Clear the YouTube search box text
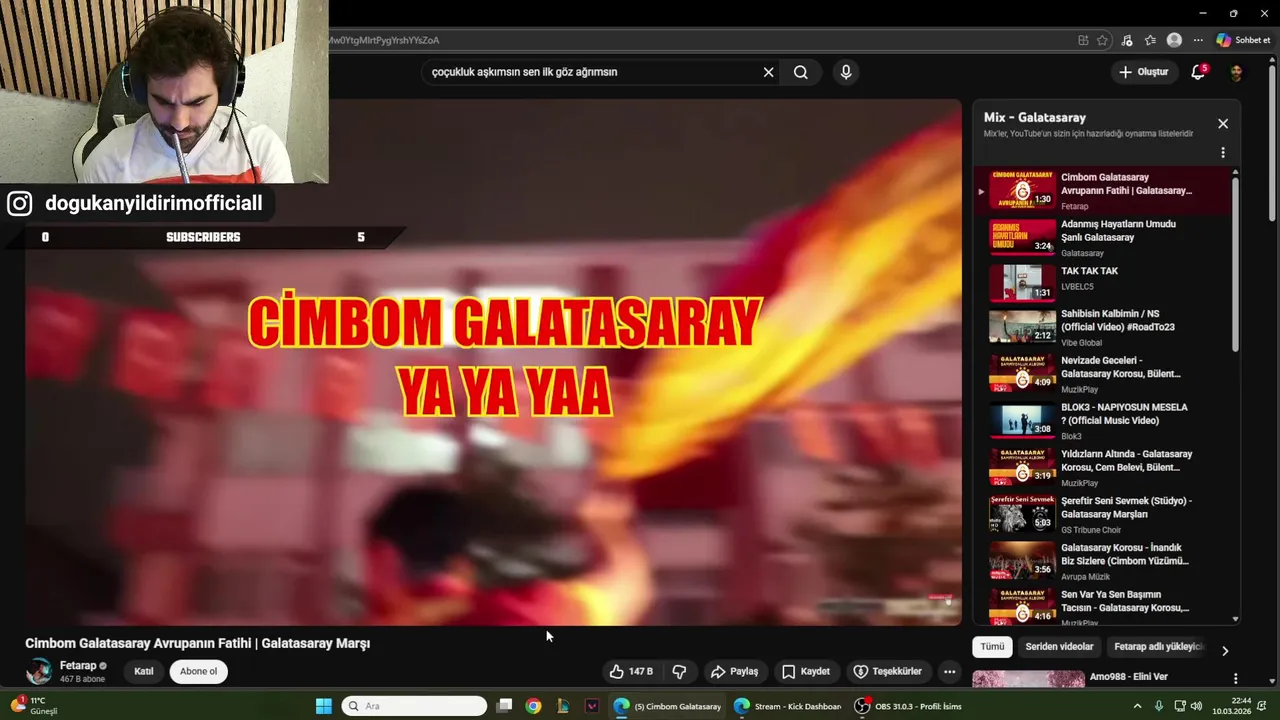Viewport: 1280px width, 720px height. [x=768, y=72]
